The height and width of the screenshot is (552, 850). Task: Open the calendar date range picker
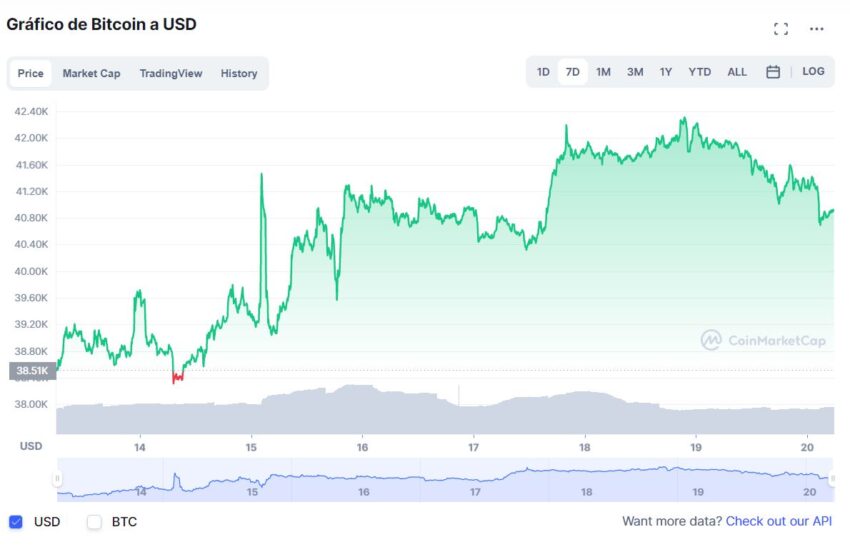coord(773,72)
